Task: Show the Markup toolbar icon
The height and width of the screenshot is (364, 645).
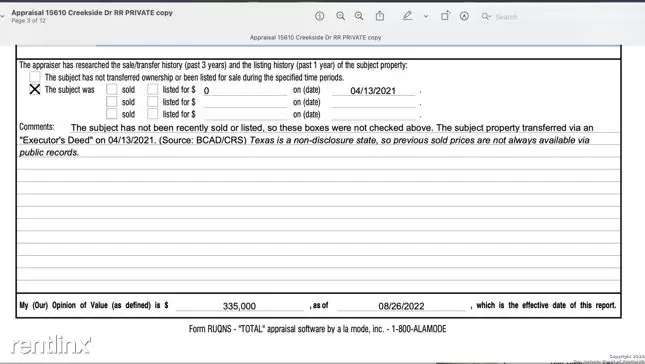Action: pyautogui.click(x=464, y=16)
